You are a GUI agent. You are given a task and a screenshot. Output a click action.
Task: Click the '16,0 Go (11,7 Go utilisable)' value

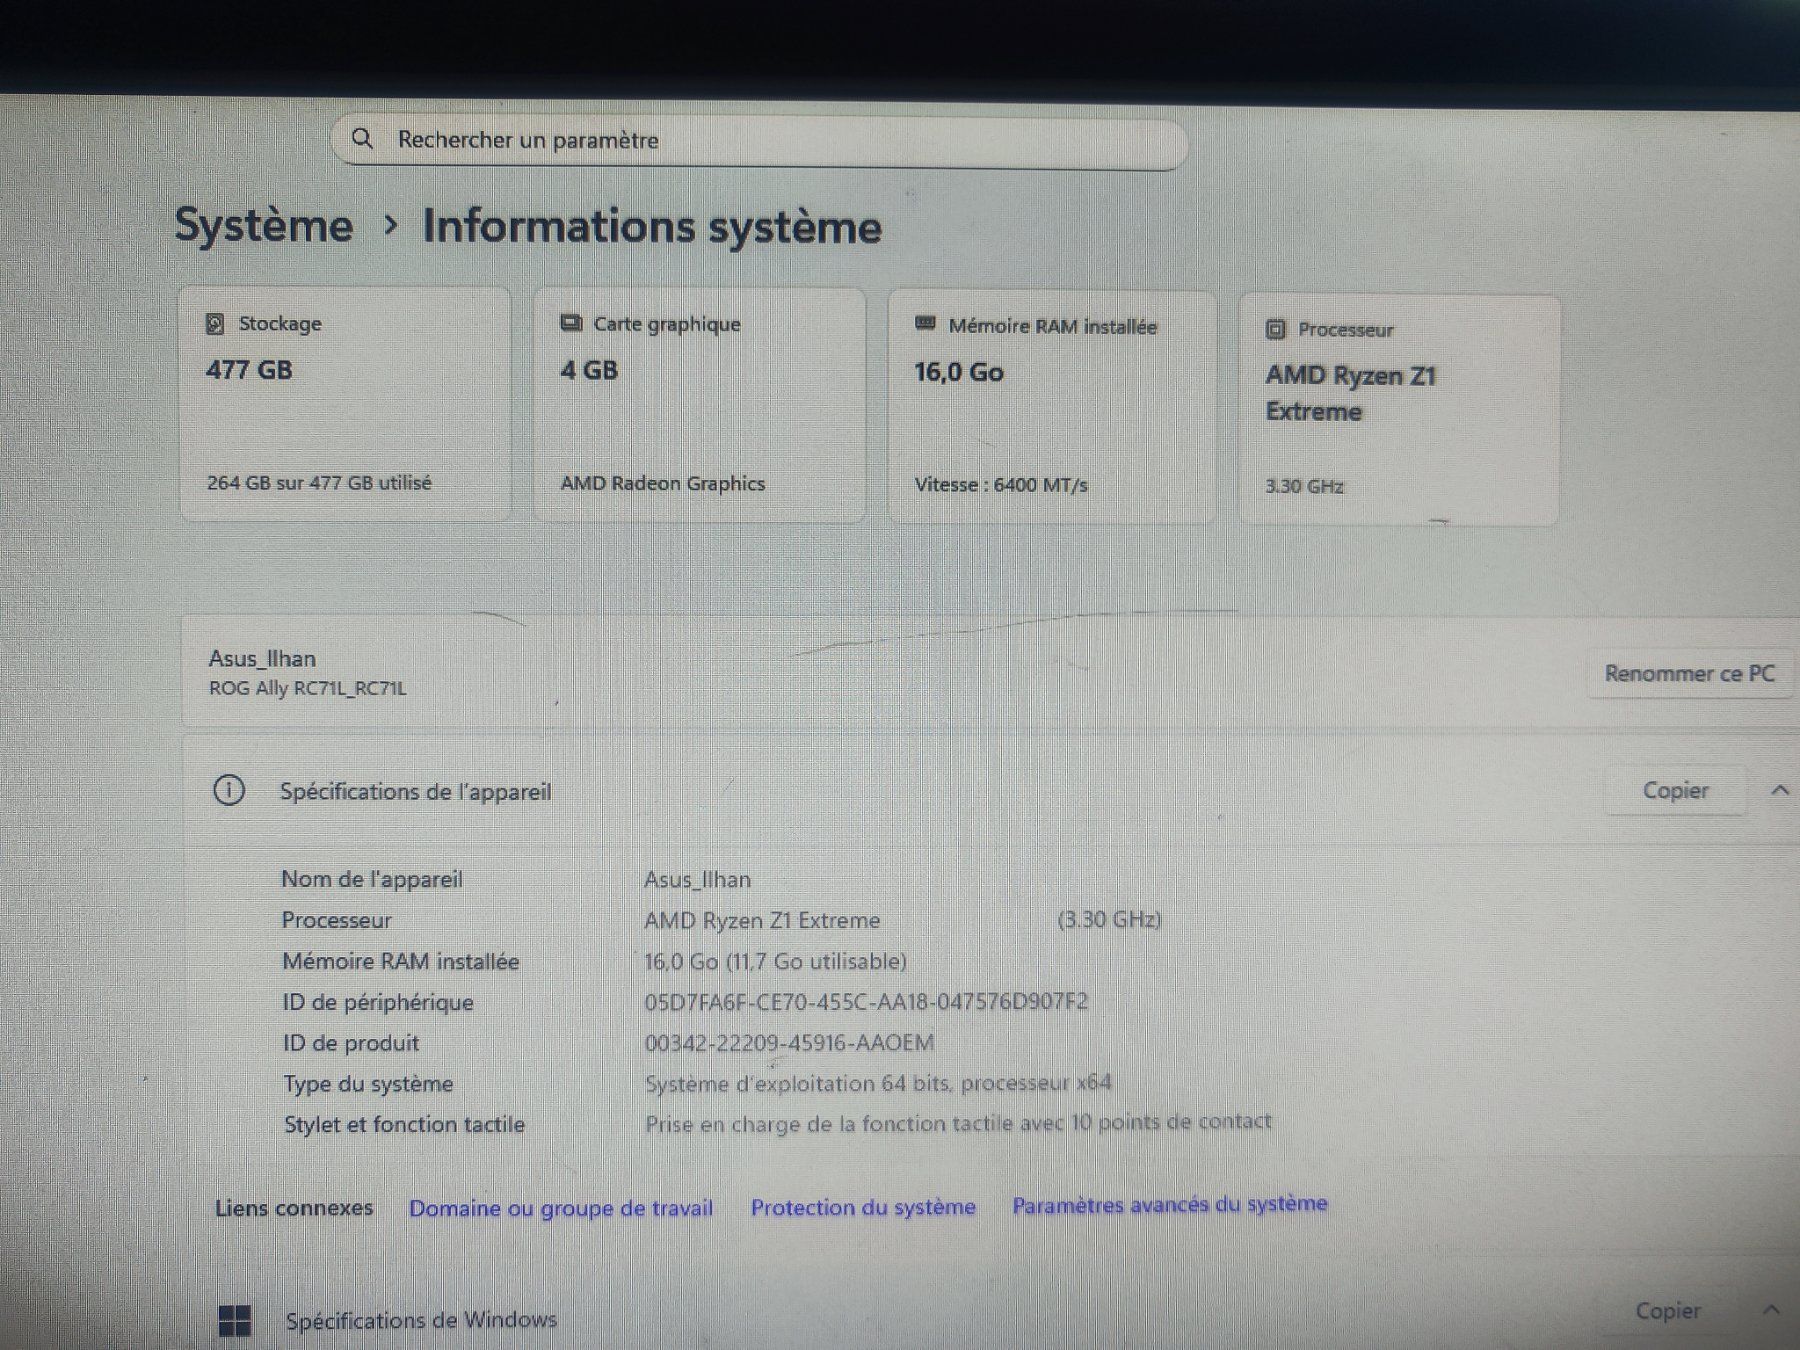775,962
